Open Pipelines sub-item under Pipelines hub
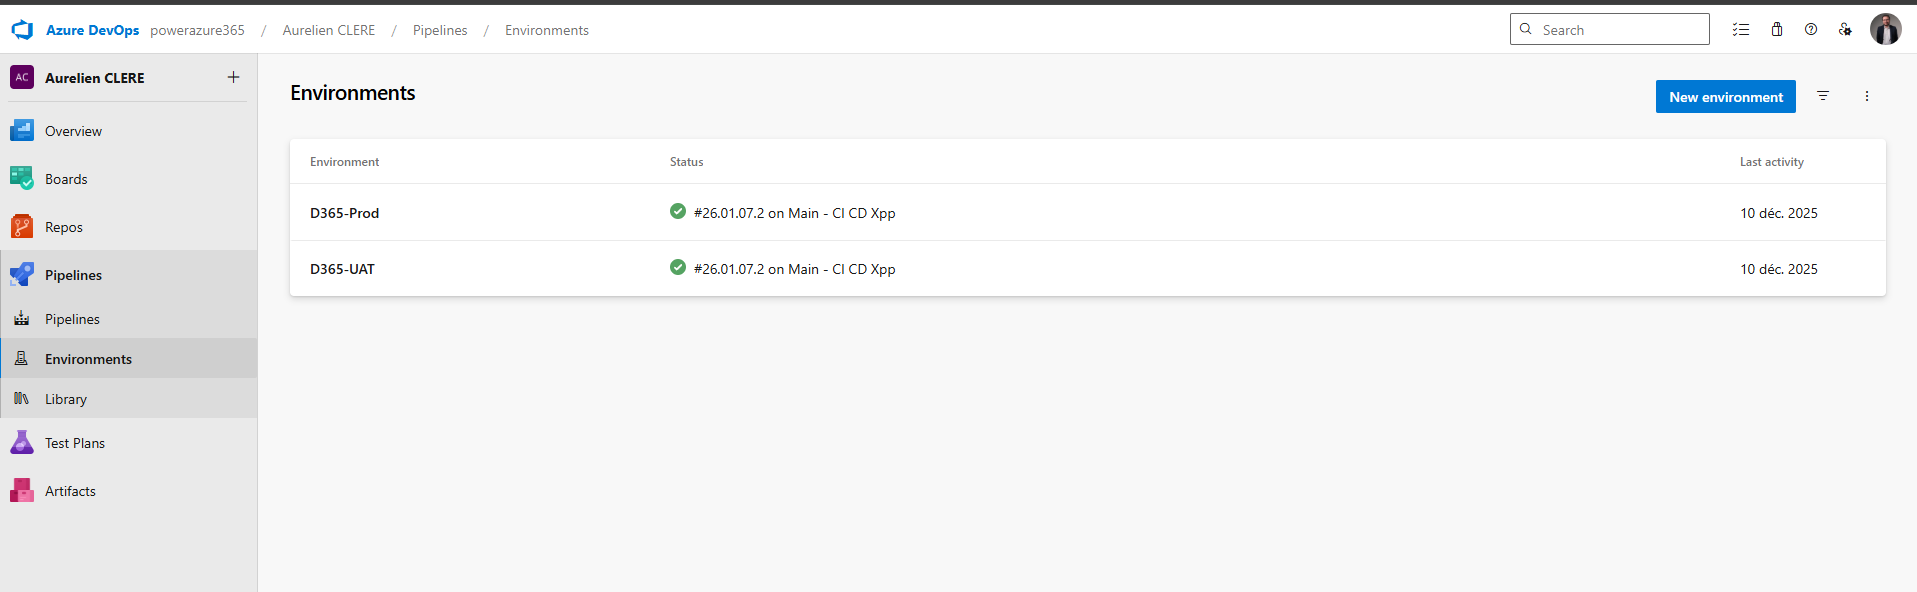1917x592 pixels. pos(128,319)
